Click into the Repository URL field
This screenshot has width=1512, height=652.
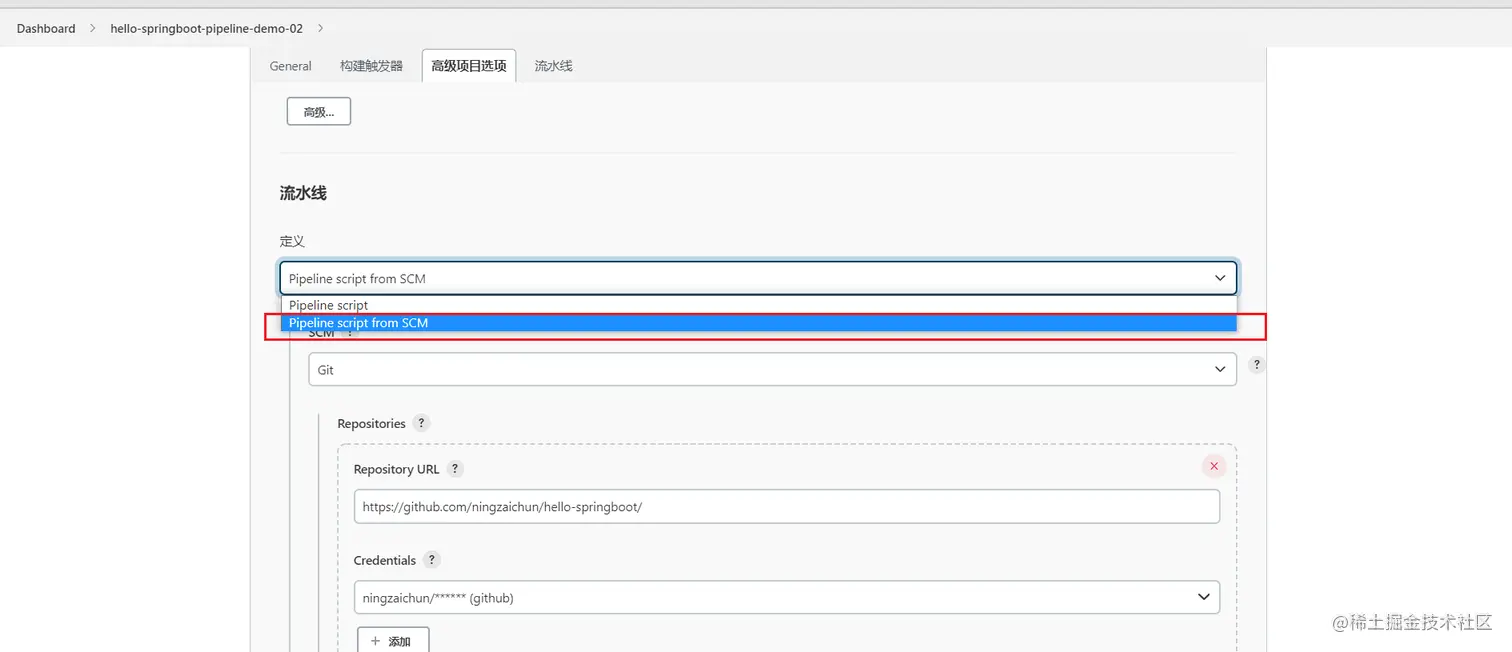point(786,507)
